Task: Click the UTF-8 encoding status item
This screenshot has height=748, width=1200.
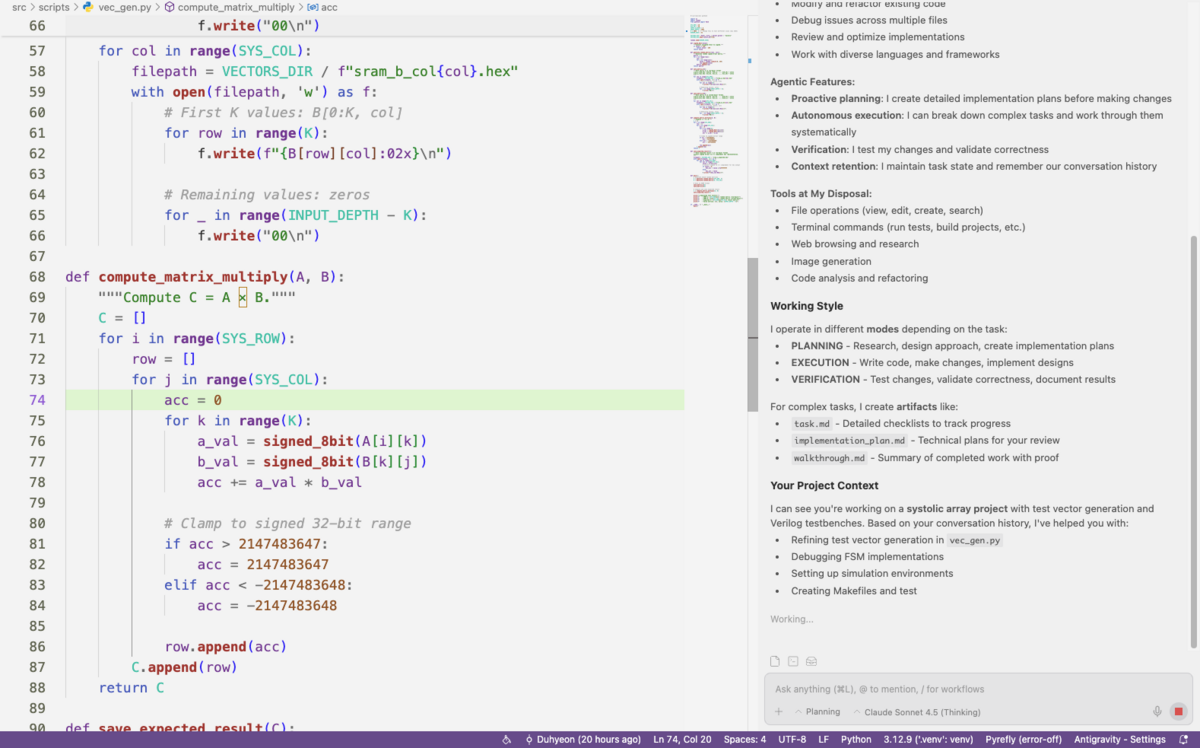Action: [791, 740]
